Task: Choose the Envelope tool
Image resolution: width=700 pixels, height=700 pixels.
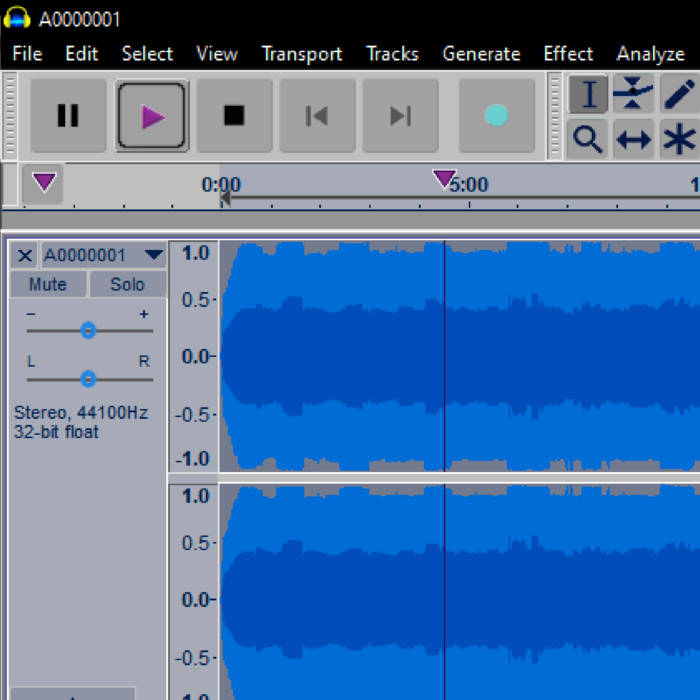Action: click(x=633, y=95)
